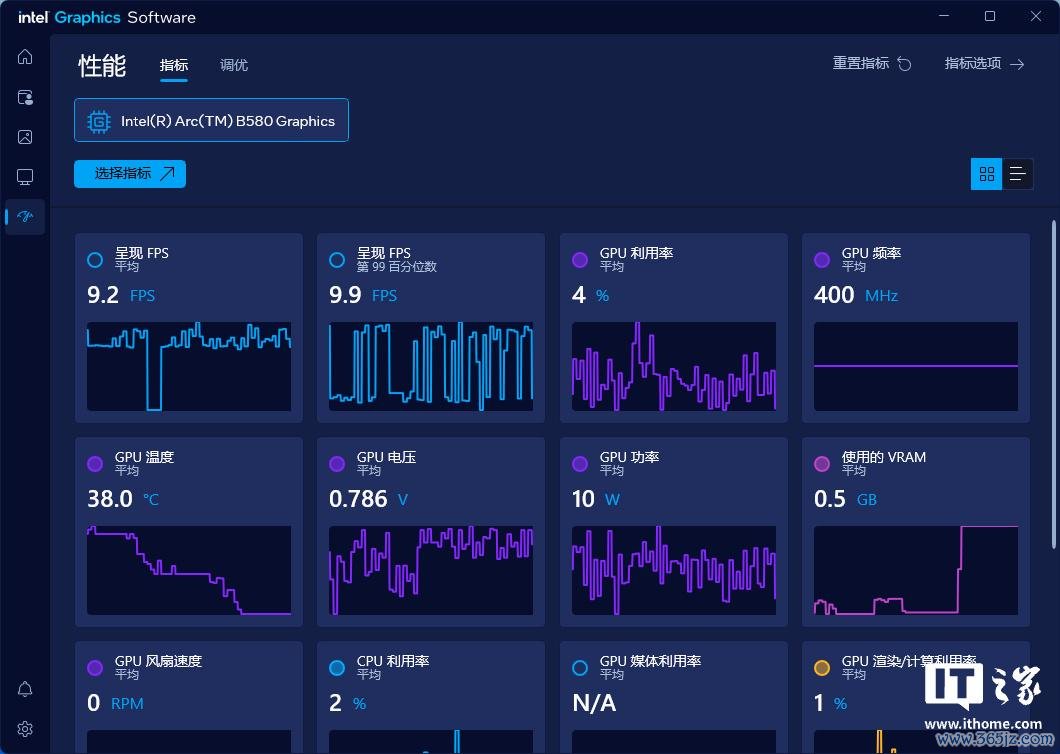Click the pink circle beside 使用的 VRAM
The width and height of the screenshot is (1060, 754).
point(821,464)
